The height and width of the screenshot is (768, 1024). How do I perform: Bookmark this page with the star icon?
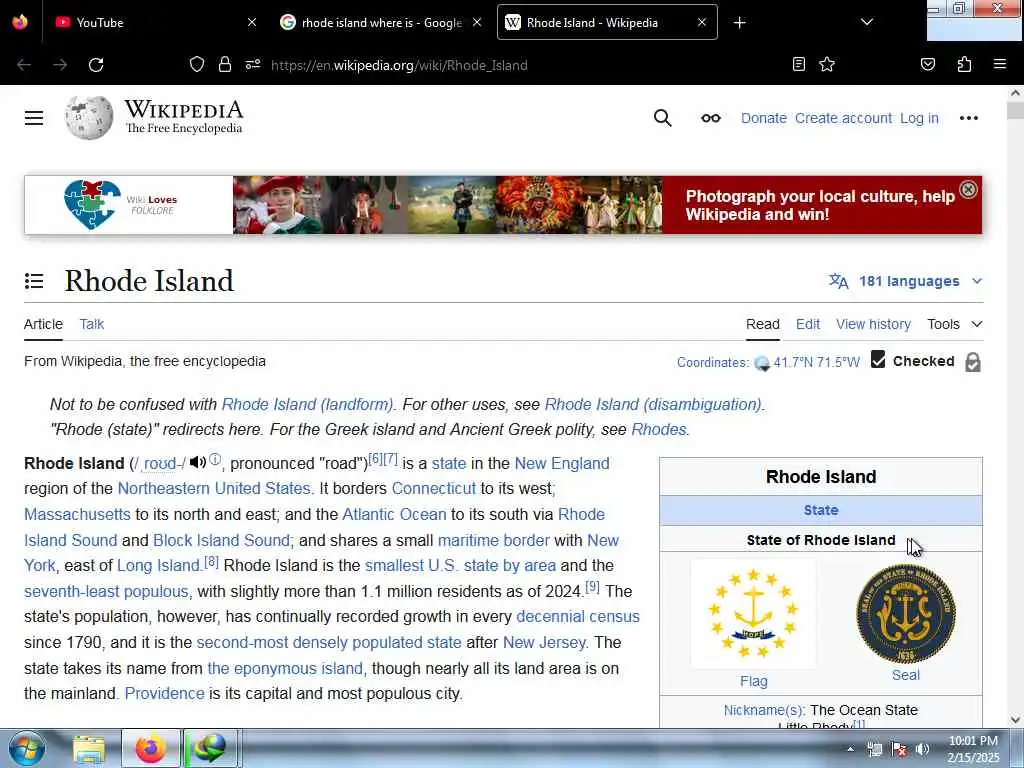coord(827,64)
